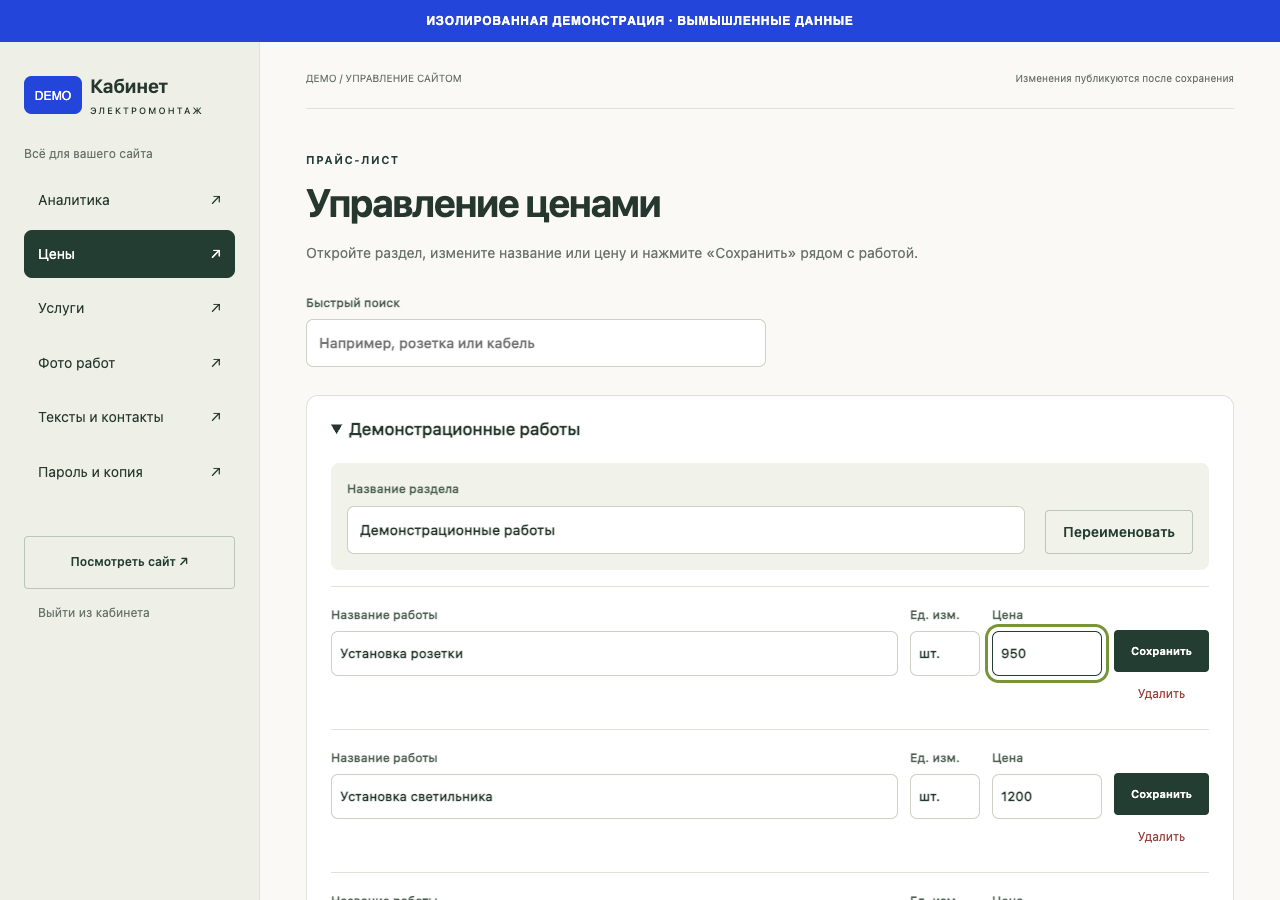
Task: Save the Установка розетки row
Action: click(x=1161, y=651)
